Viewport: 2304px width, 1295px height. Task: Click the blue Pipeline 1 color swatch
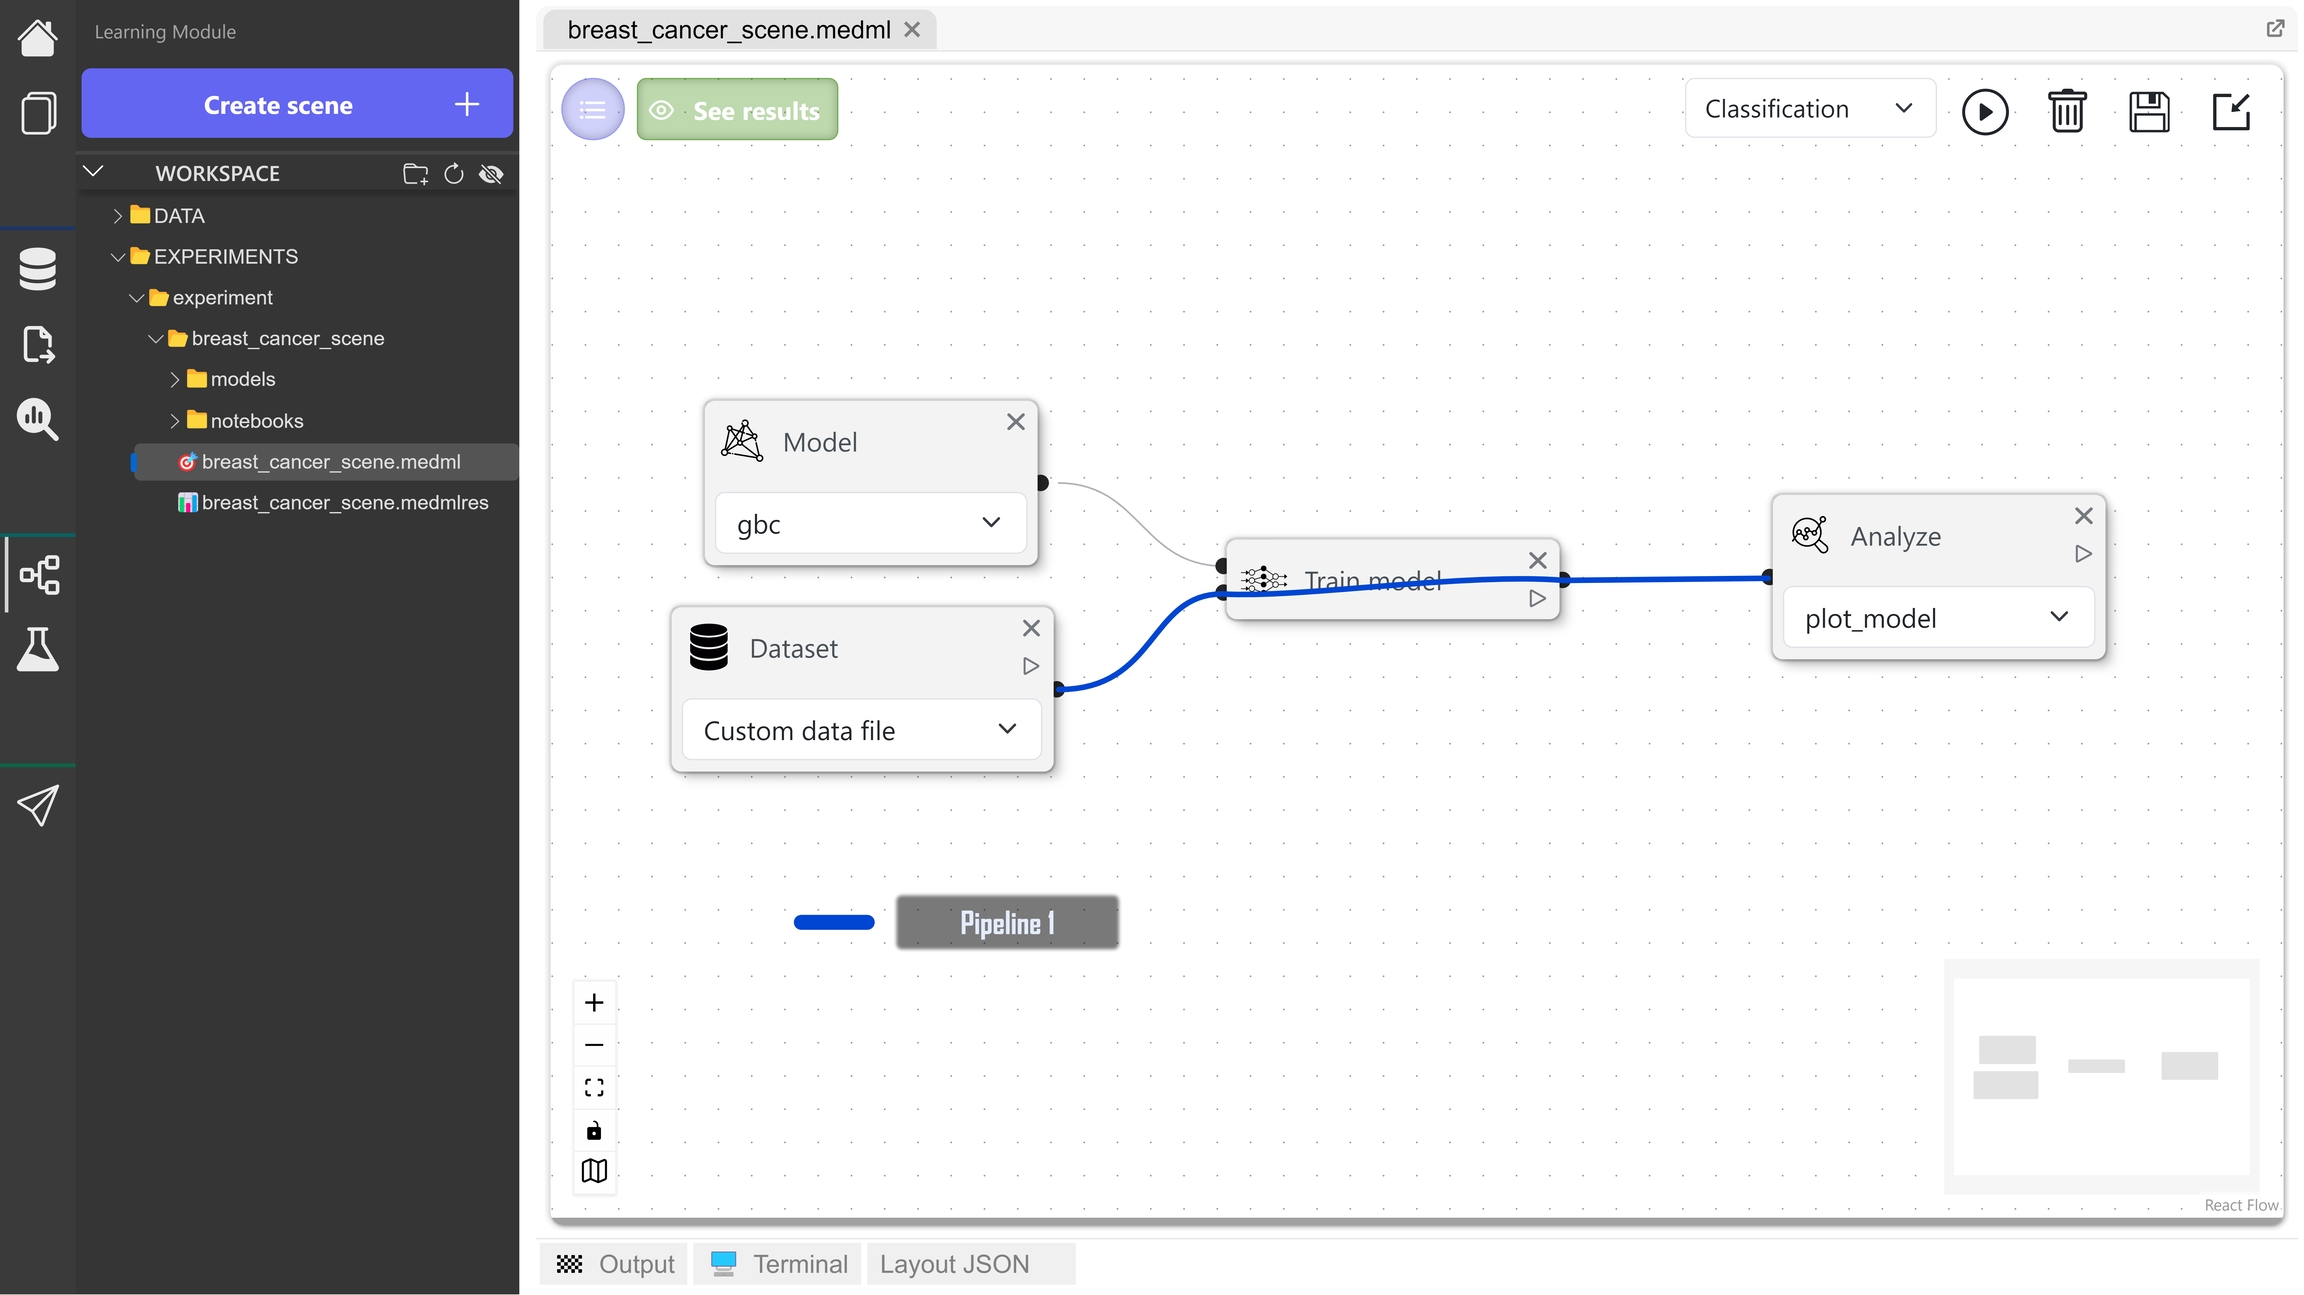point(833,923)
